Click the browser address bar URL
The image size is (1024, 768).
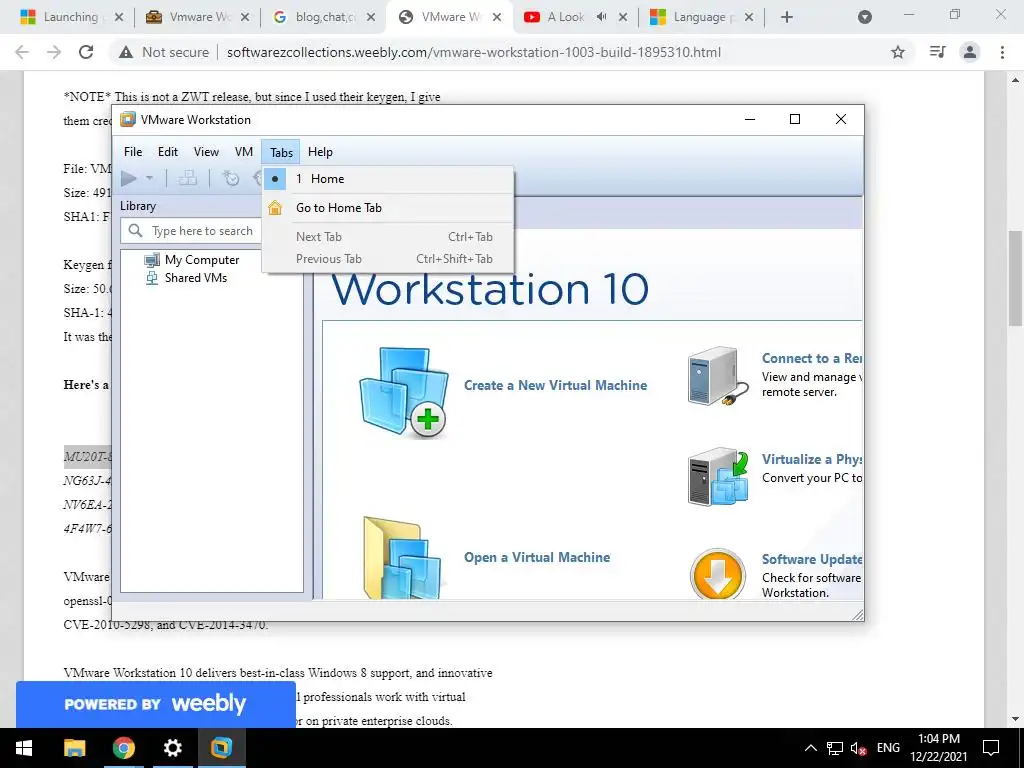click(x=473, y=52)
